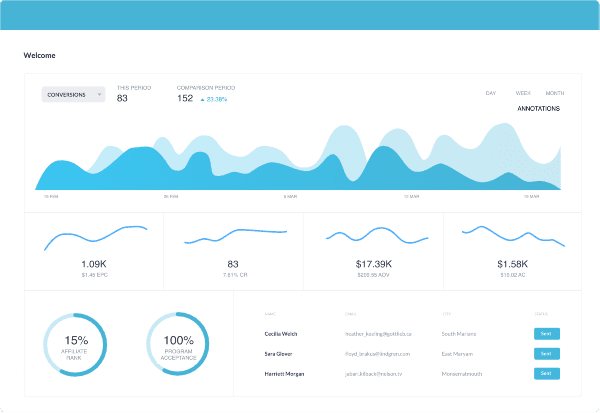This screenshot has height=413, width=600.
Task: Select the $1.58K sparkline card
Action: (511, 250)
